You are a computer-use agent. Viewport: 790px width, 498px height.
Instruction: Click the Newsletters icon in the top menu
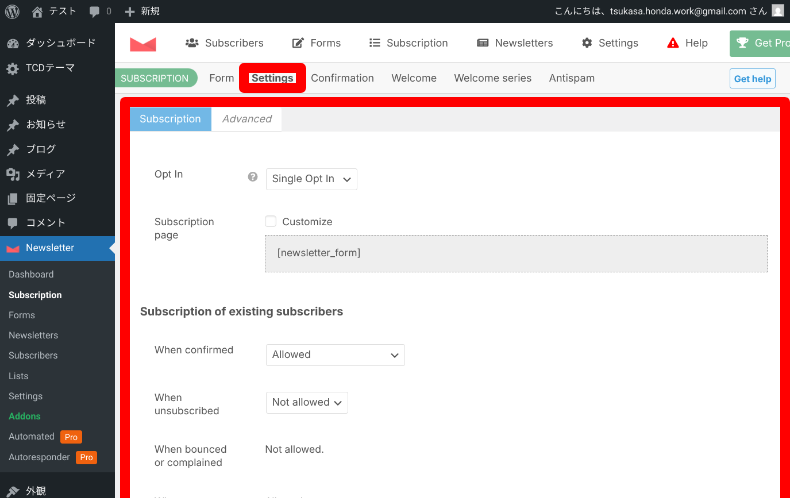coord(483,43)
